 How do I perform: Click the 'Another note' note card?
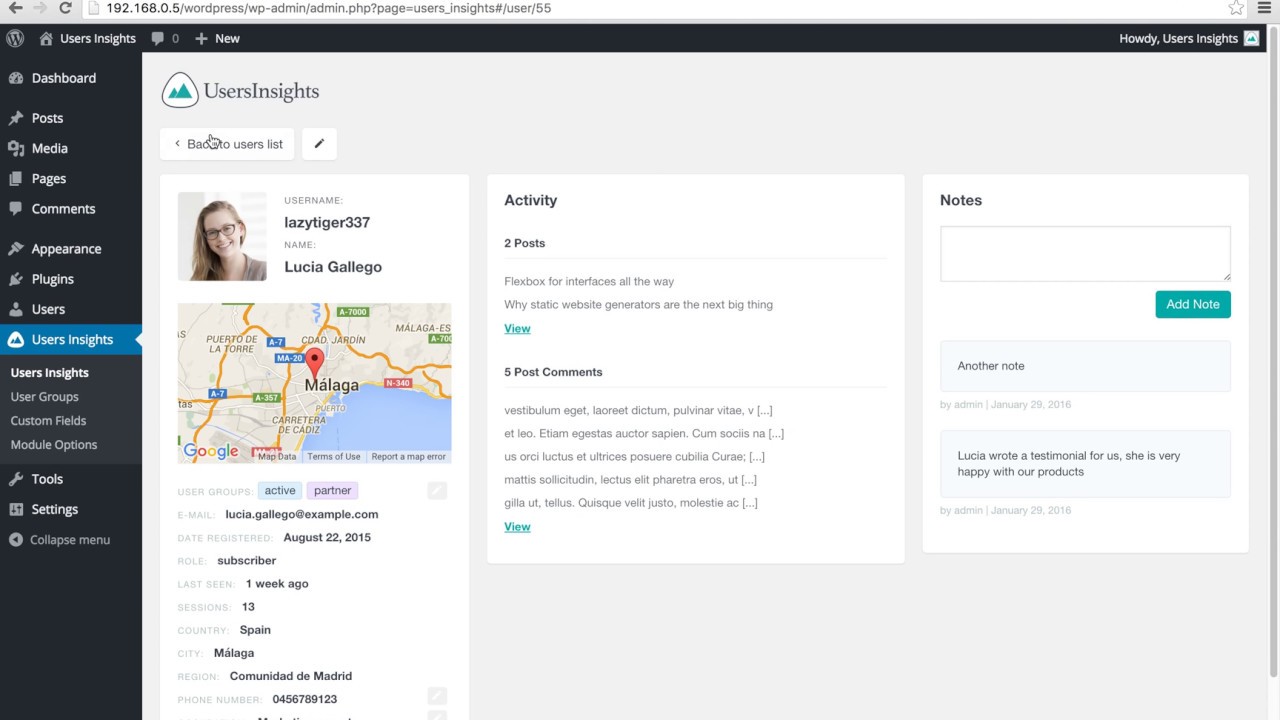click(x=1085, y=366)
